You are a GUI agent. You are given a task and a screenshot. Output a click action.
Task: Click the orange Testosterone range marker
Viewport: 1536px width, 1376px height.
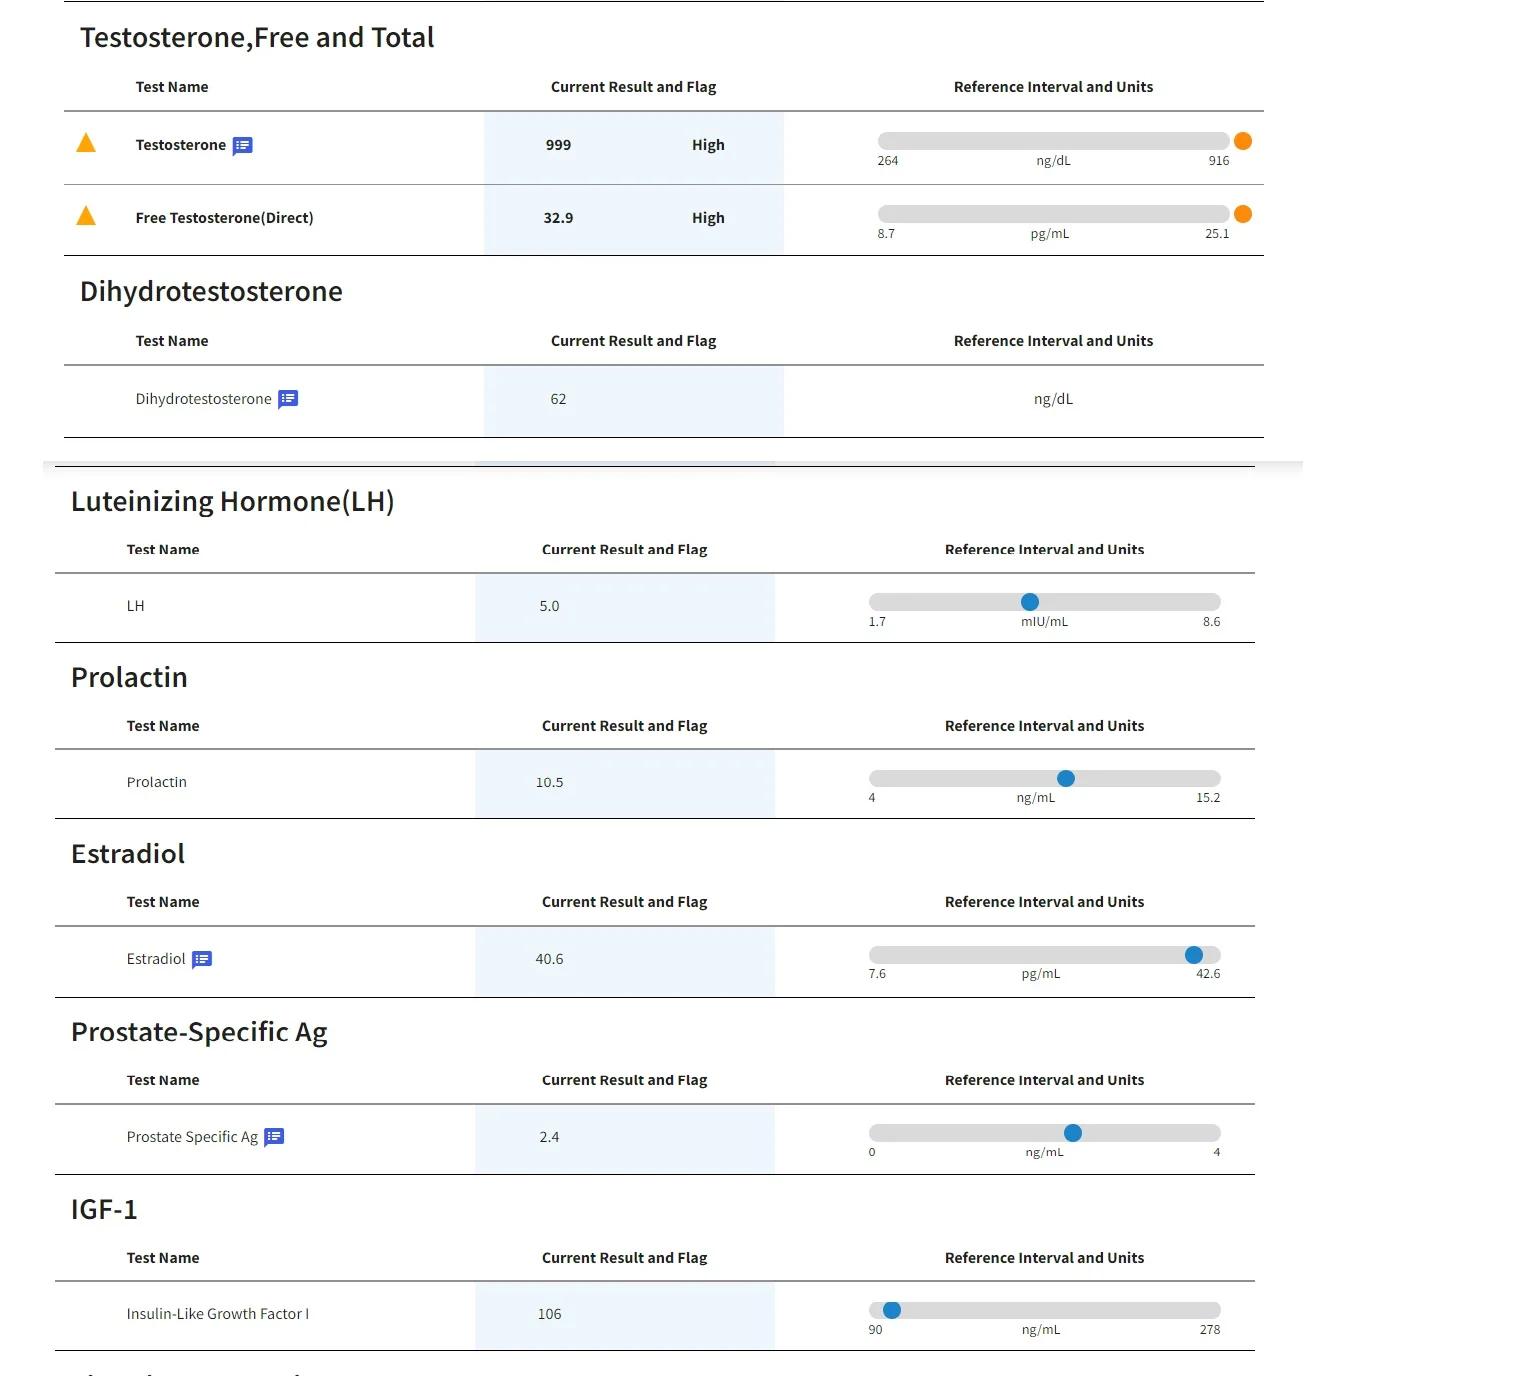tap(1243, 141)
